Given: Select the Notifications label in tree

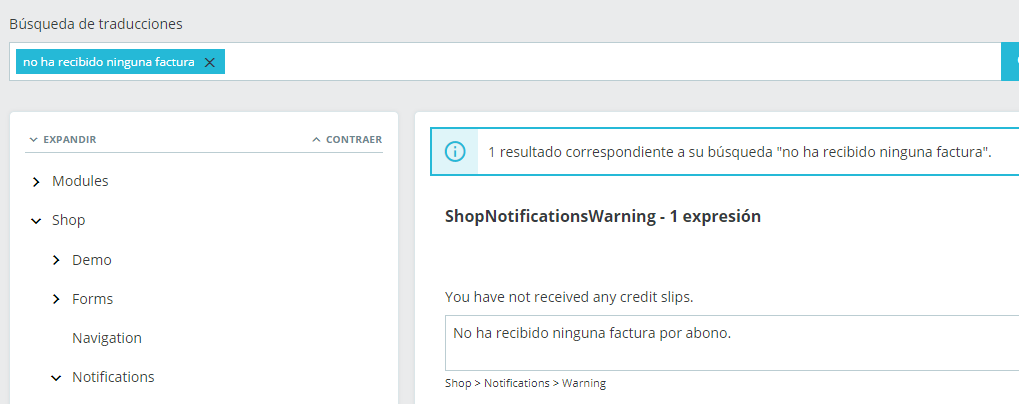Looking at the screenshot, I should pyautogui.click(x=113, y=377).
